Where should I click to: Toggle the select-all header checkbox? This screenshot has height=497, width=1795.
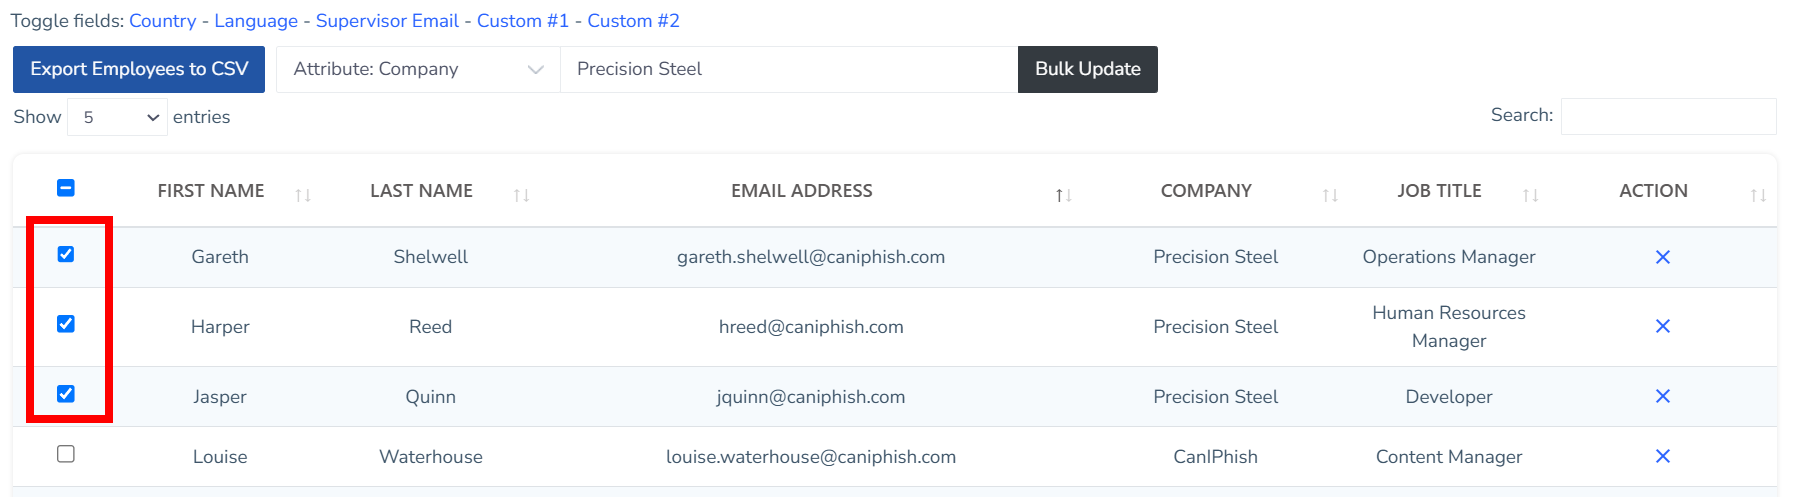point(66,188)
